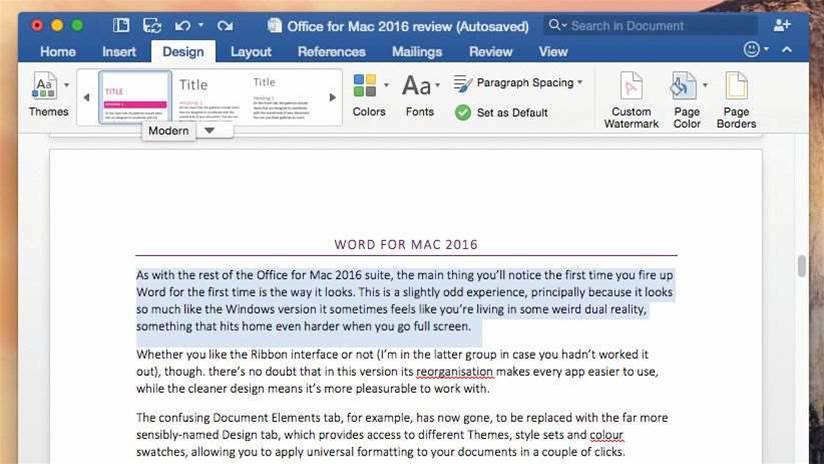
Task: Open the Mailings tab
Action: (417, 51)
